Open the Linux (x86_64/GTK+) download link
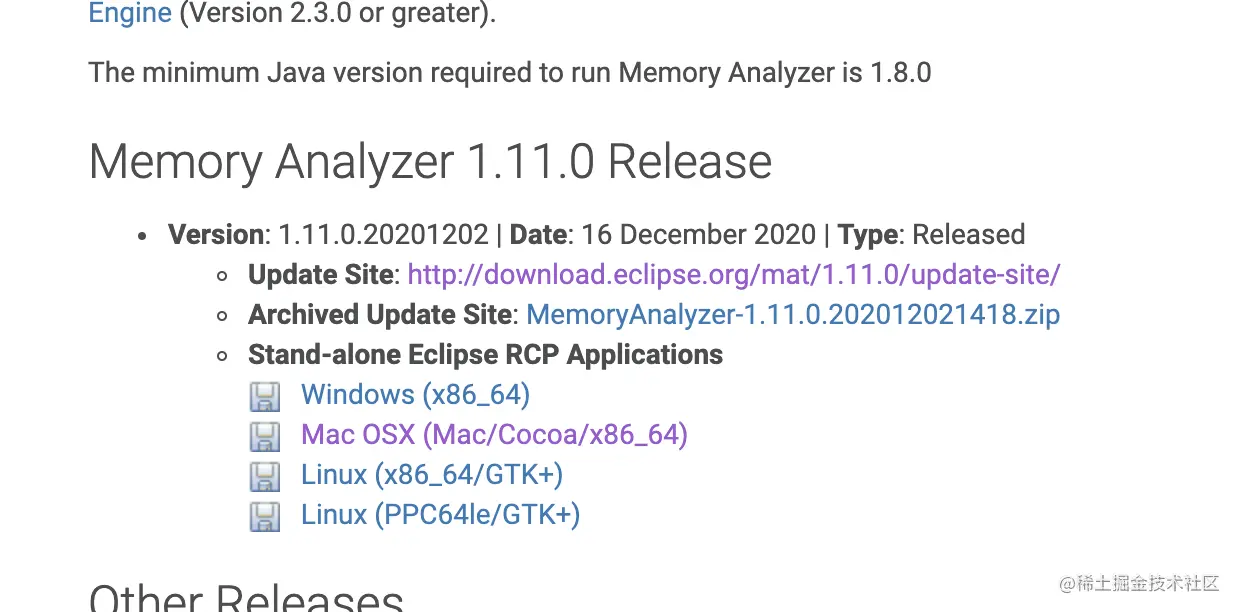 [x=432, y=474]
